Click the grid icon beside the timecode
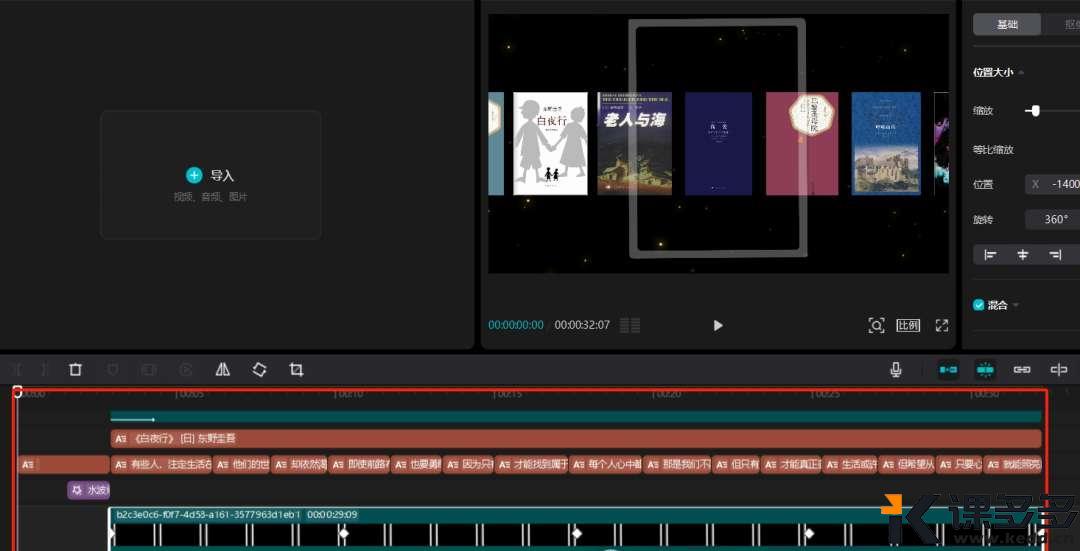 click(x=630, y=325)
